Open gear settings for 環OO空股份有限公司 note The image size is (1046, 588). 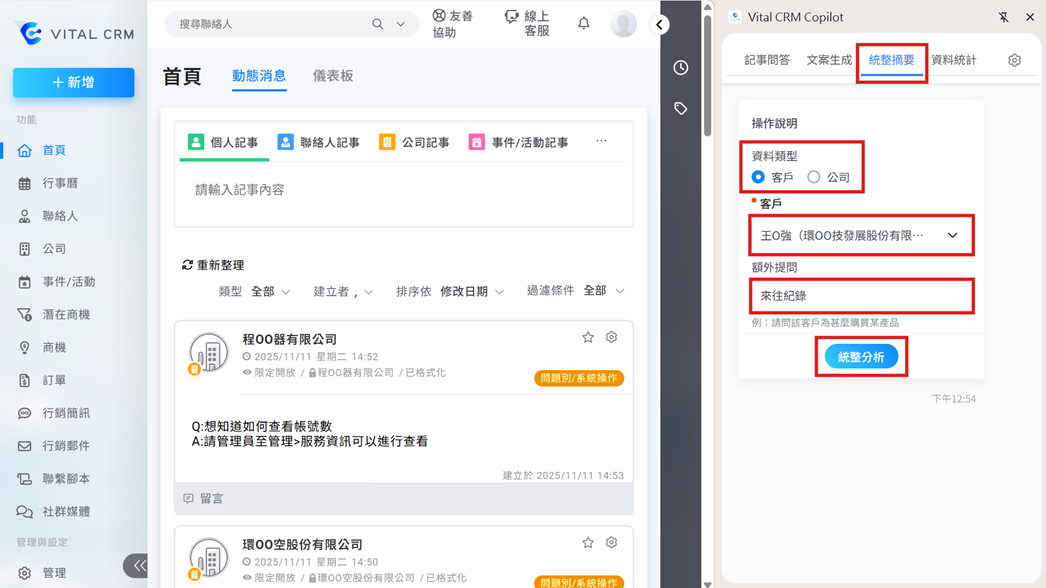[611, 543]
